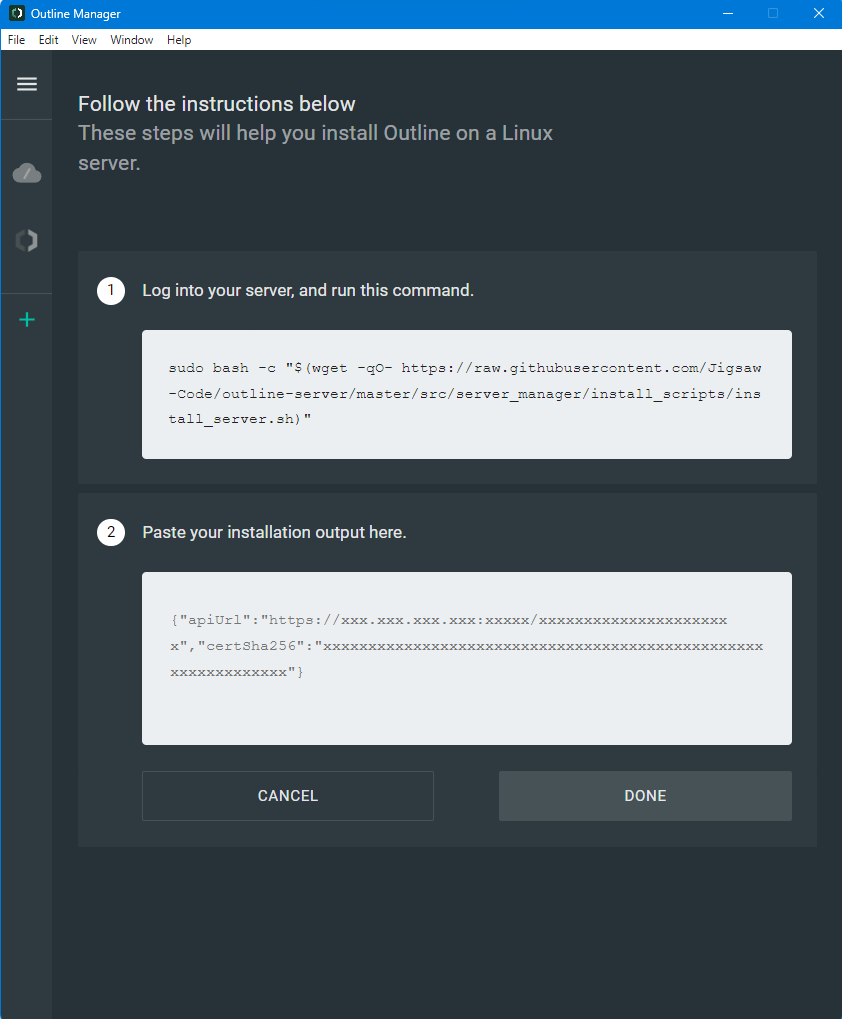The width and height of the screenshot is (842, 1019).
Task: Click the step 1 numbered circle
Action: click(111, 290)
